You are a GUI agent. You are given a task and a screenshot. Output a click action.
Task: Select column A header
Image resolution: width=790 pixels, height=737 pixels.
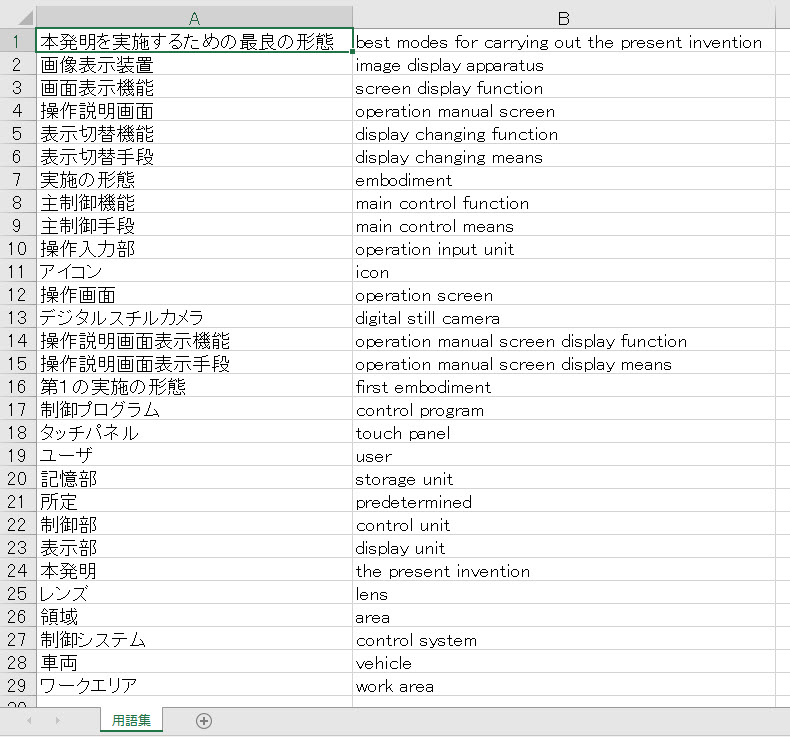coord(194,18)
